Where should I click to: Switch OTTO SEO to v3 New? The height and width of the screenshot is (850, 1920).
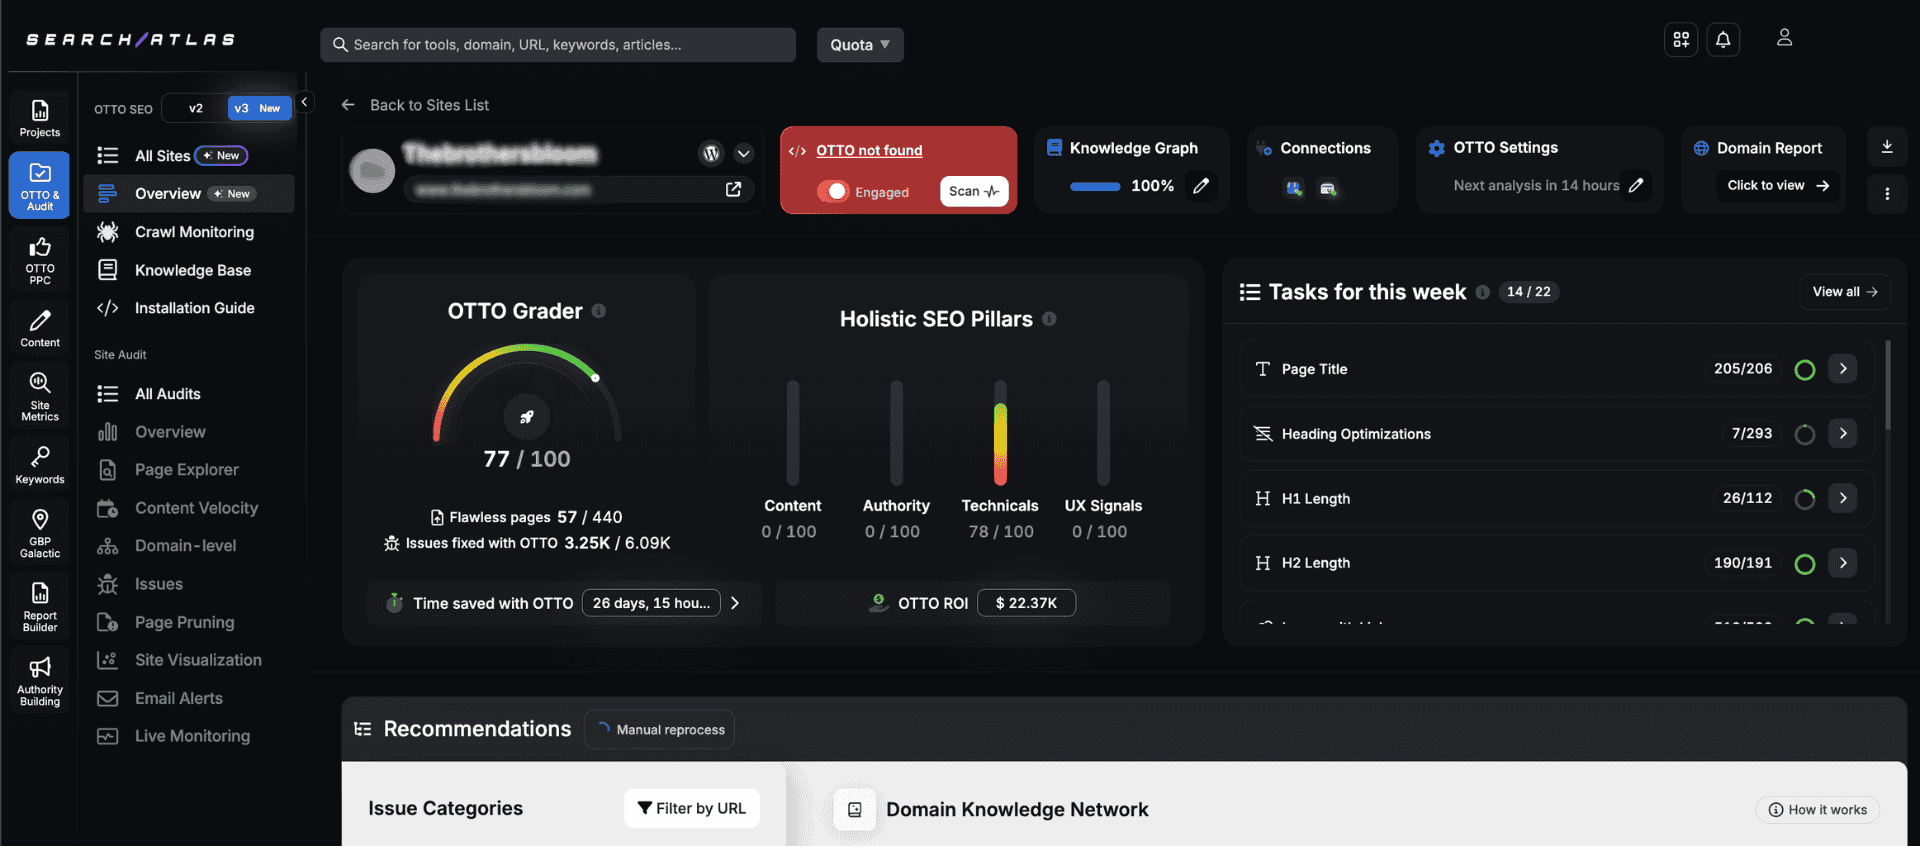[259, 108]
